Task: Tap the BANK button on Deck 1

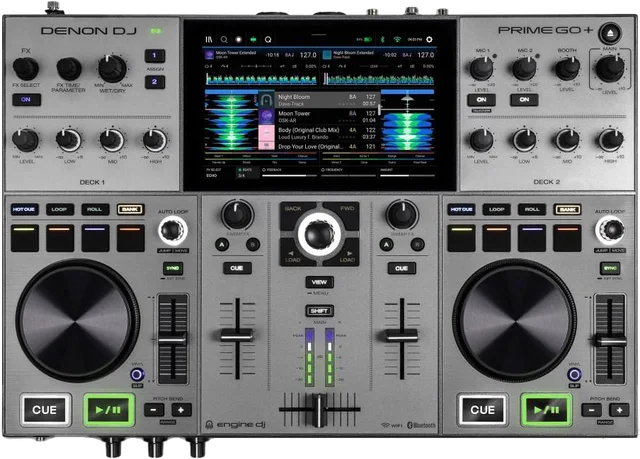Action: click(130, 209)
